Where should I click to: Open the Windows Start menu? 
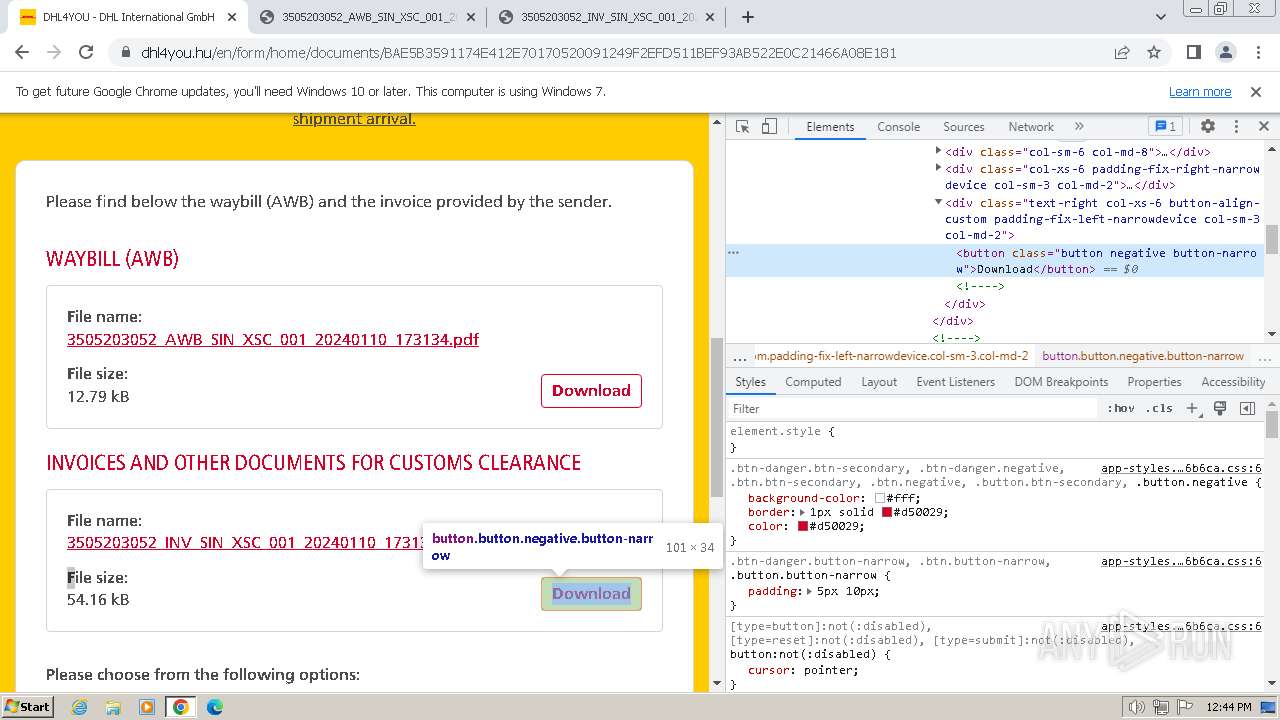pos(28,706)
